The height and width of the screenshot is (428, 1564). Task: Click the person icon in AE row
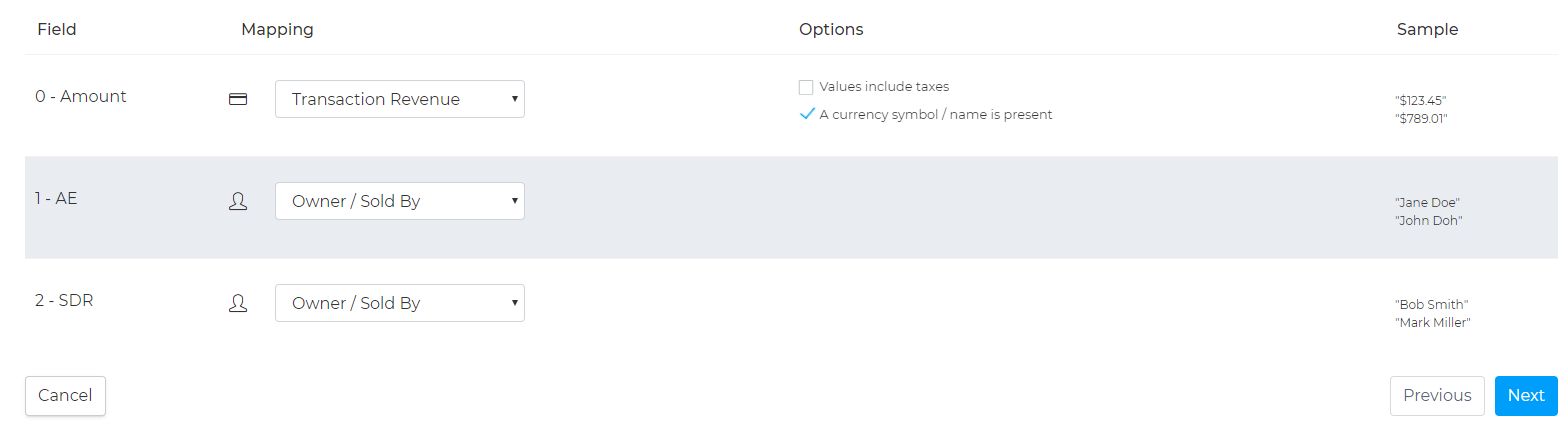coord(238,201)
